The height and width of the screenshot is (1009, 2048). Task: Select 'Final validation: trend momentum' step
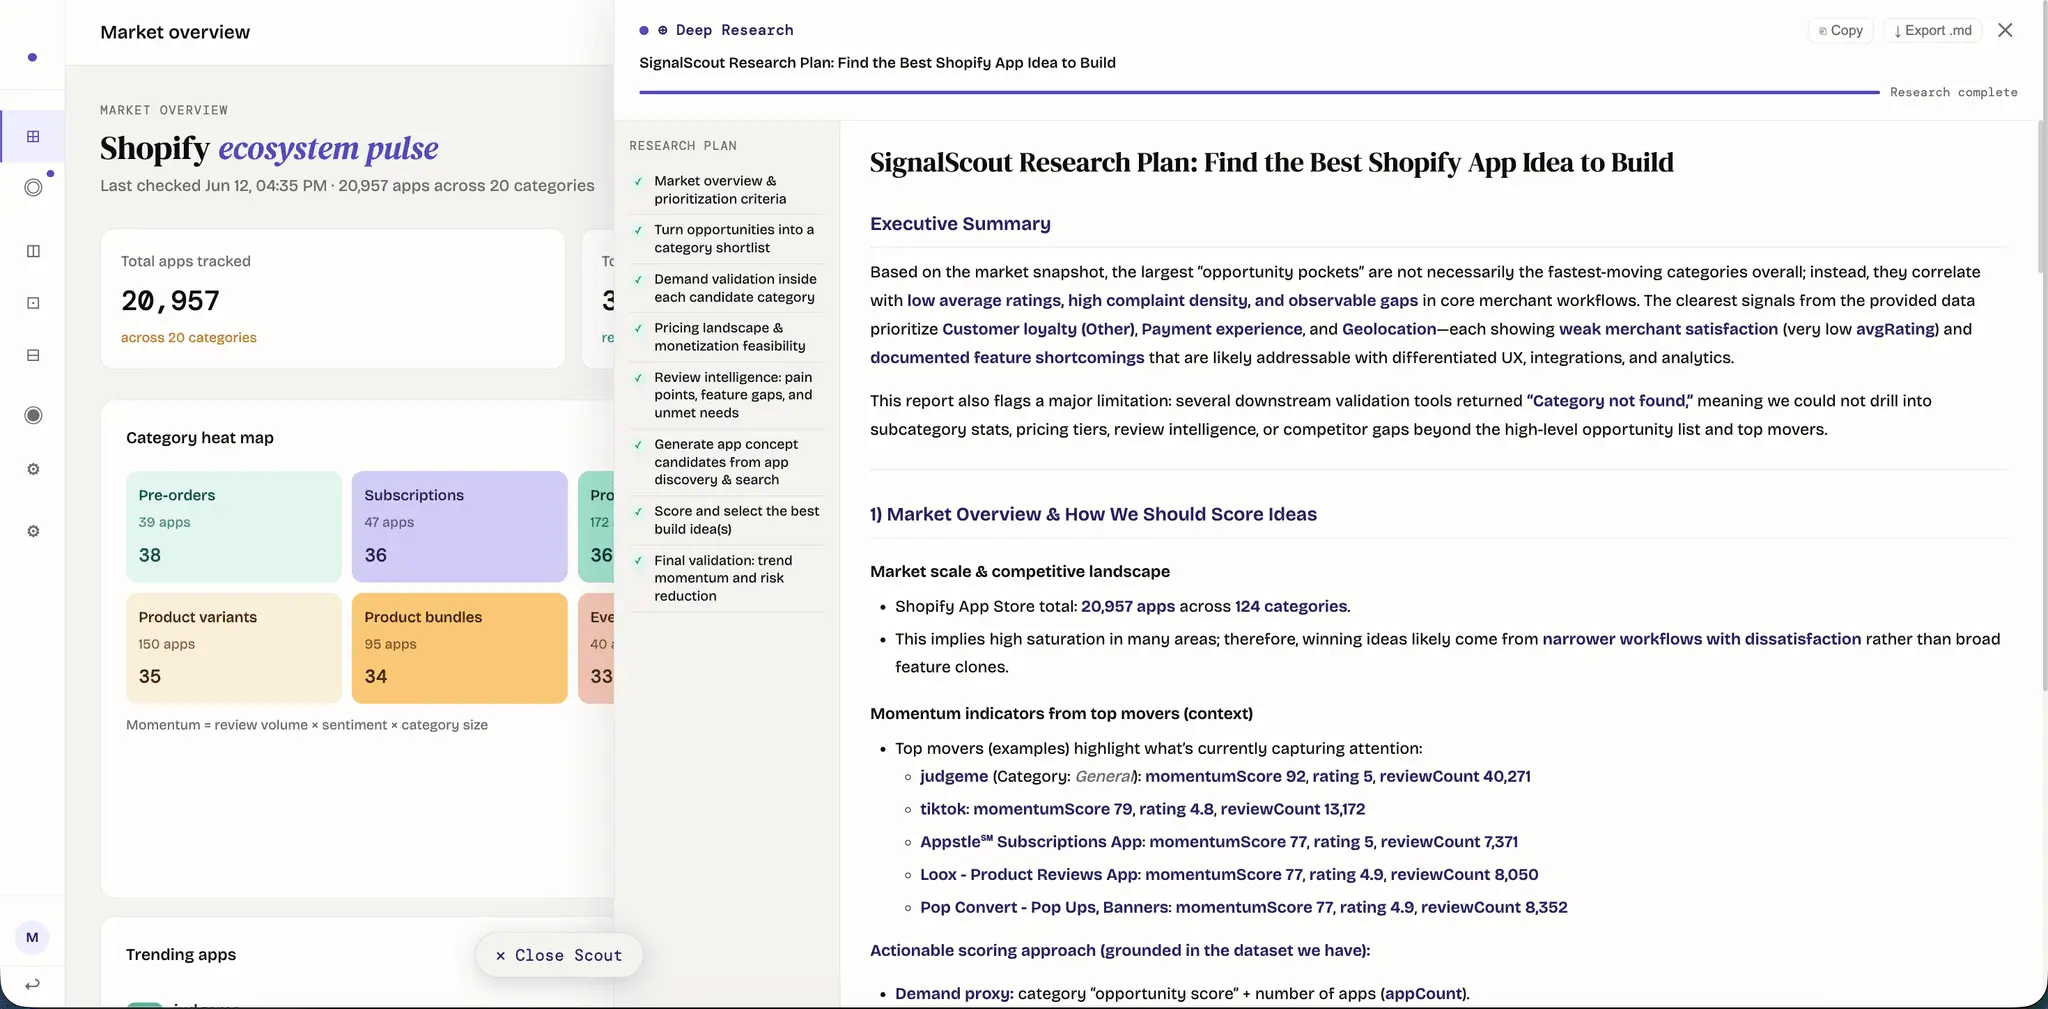726,578
